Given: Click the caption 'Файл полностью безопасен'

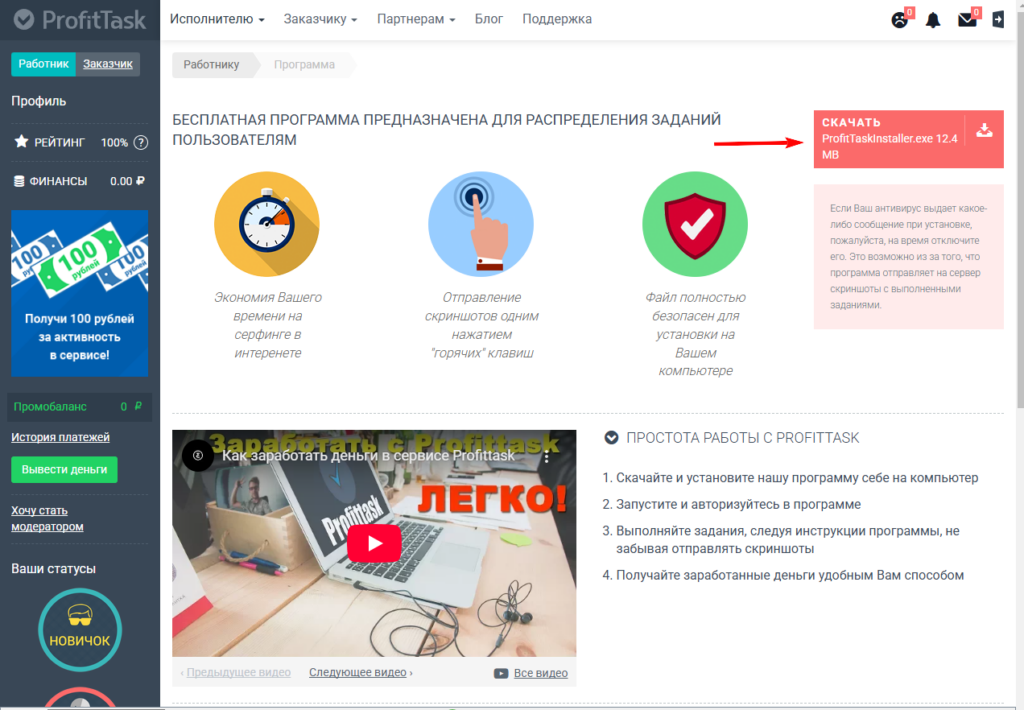Looking at the screenshot, I should point(696,334).
